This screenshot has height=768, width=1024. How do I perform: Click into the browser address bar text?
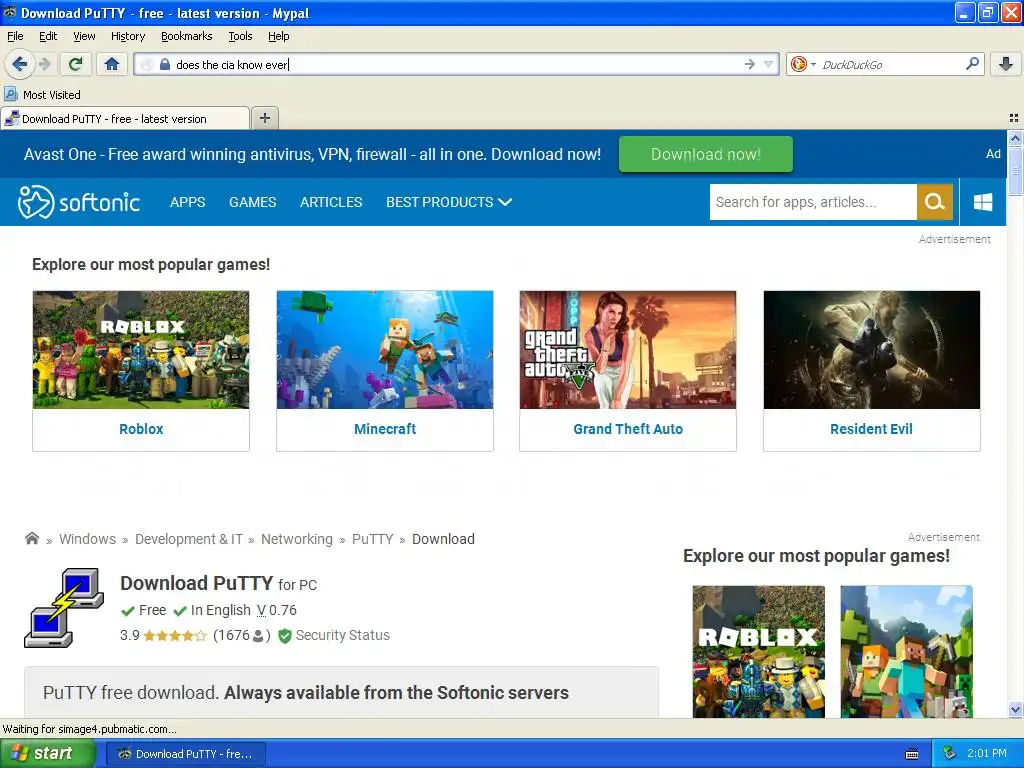click(457, 64)
